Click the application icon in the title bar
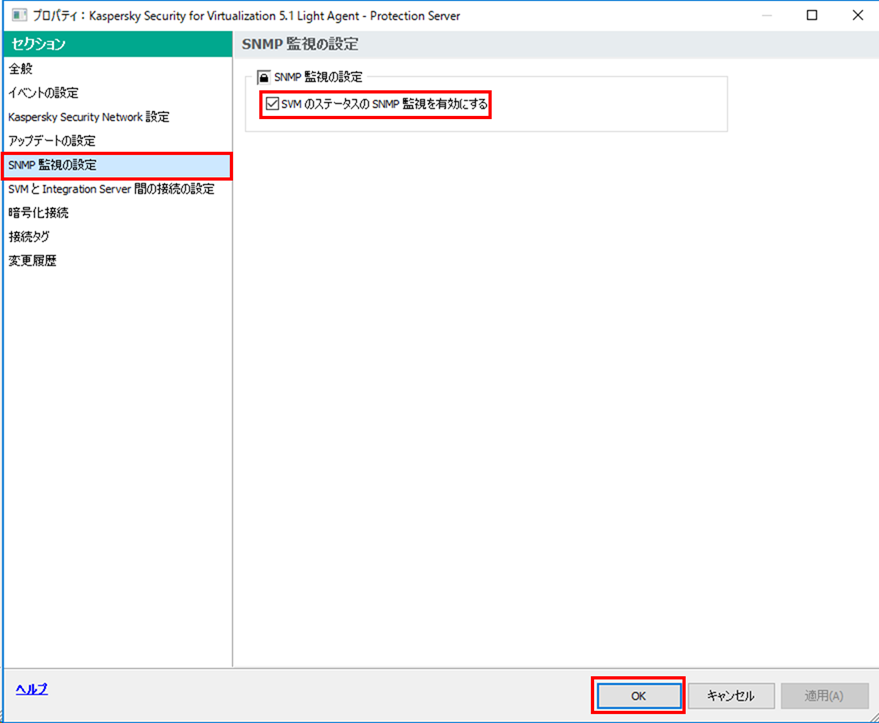 coord(19,15)
